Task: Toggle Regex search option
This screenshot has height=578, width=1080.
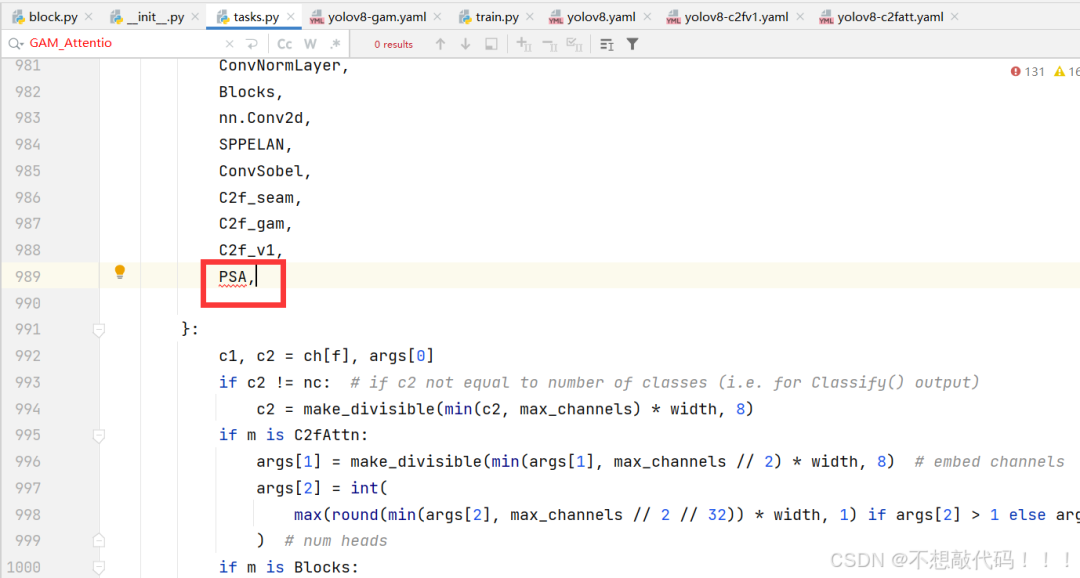Action: [x=335, y=44]
